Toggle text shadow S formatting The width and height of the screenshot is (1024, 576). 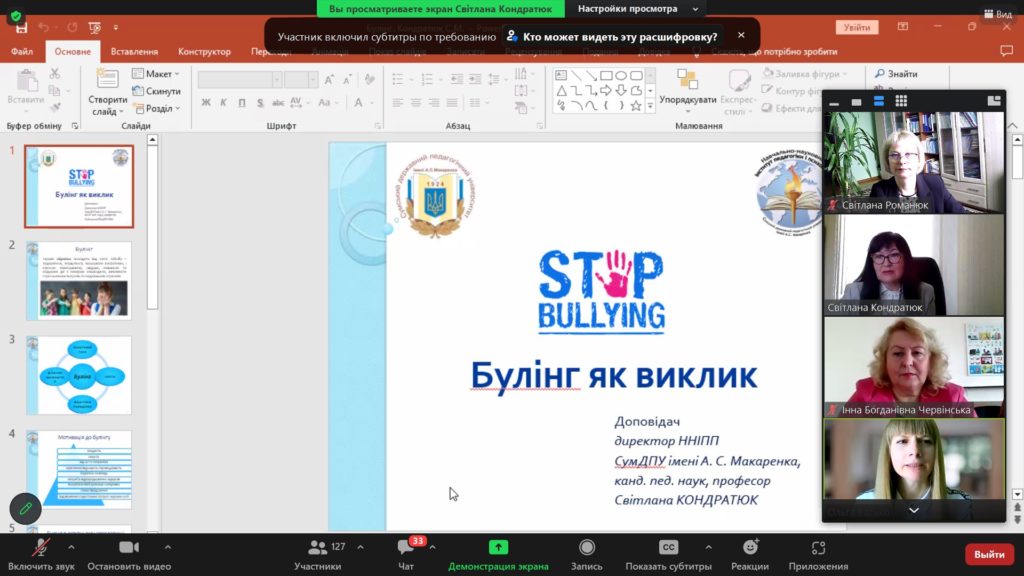(x=260, y=103)
